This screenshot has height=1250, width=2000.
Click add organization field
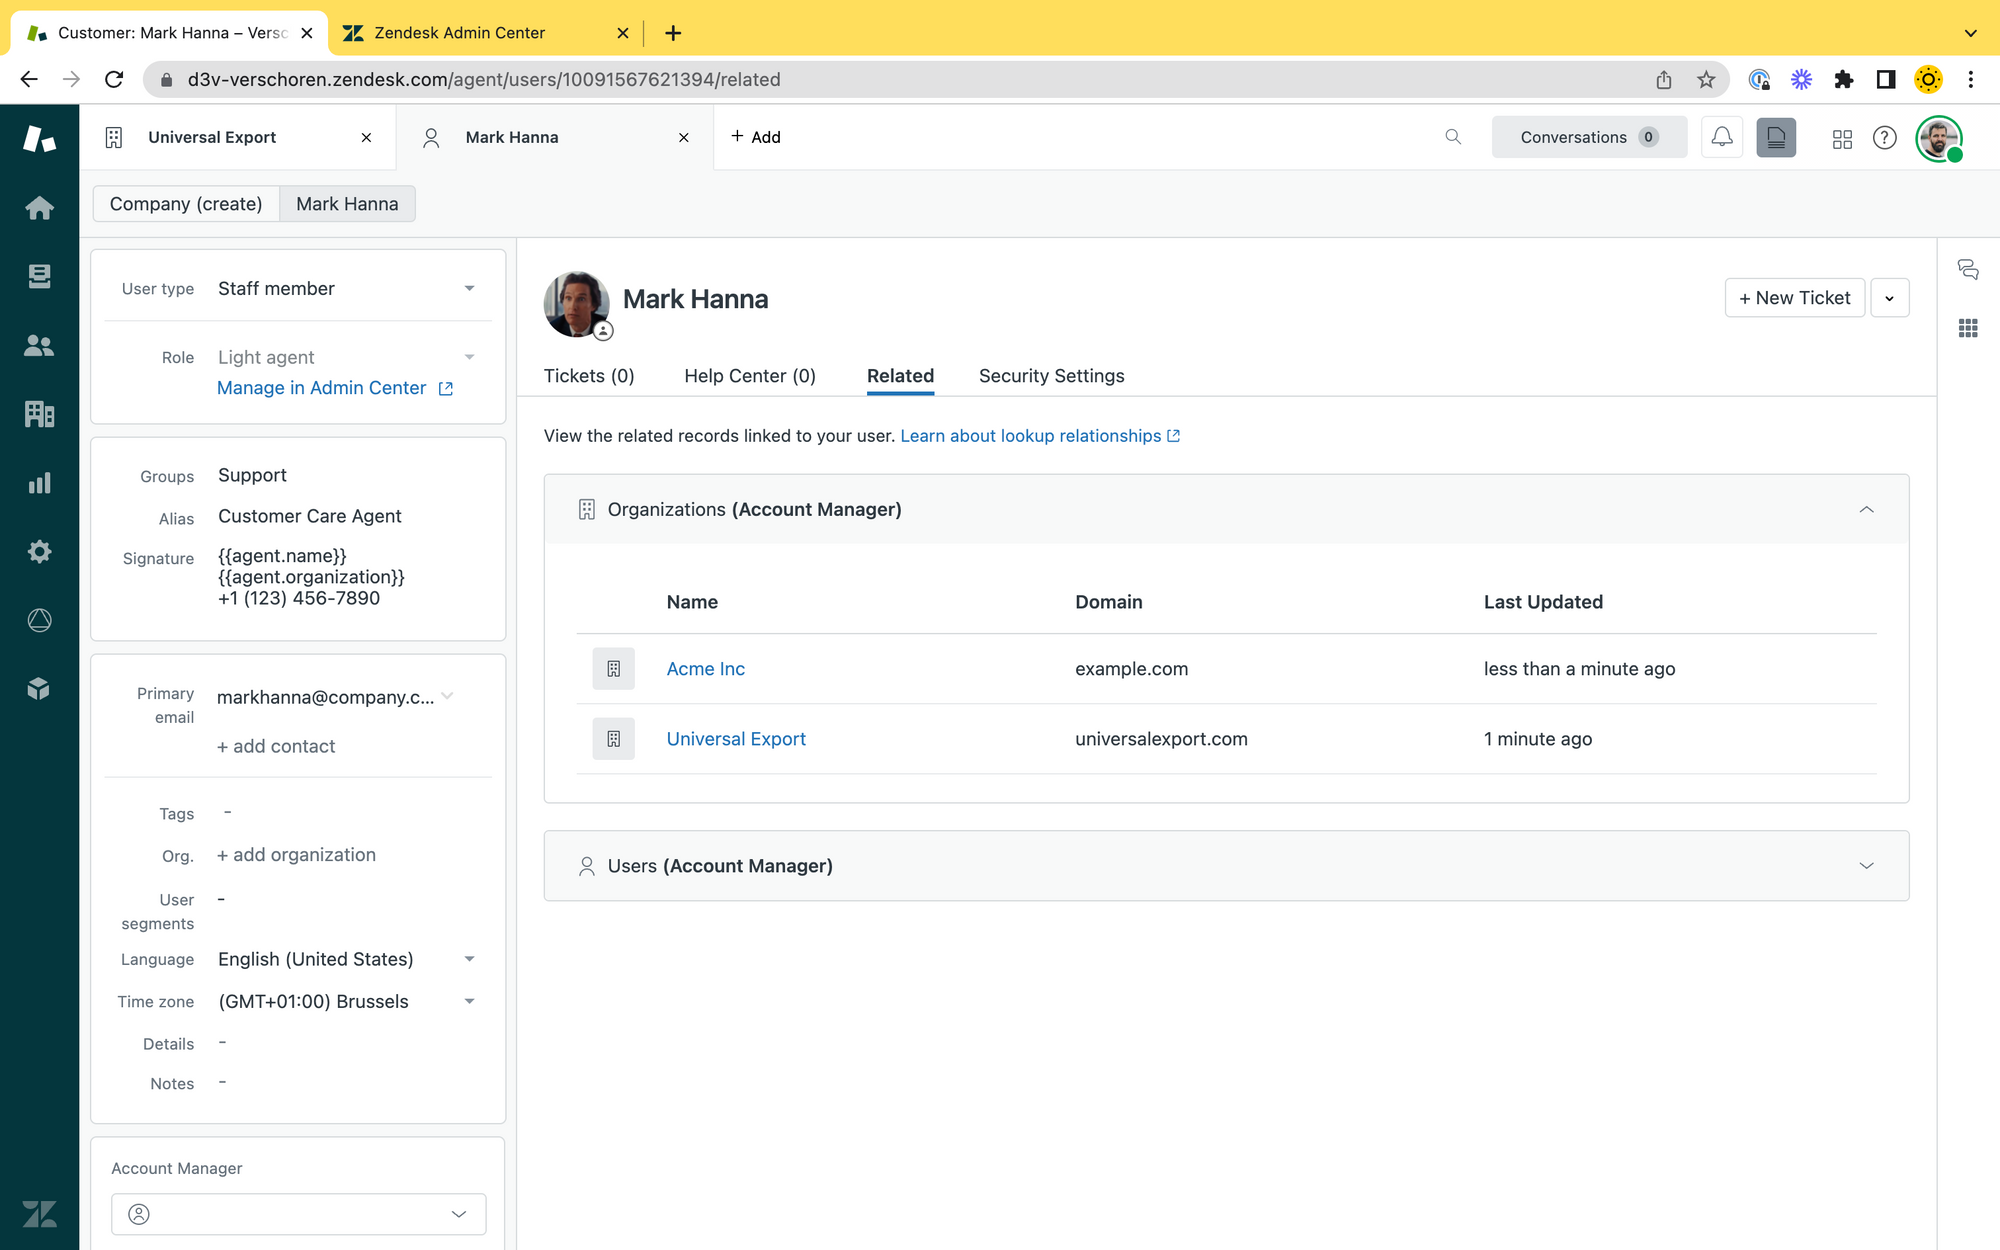[x=297, y=855]
